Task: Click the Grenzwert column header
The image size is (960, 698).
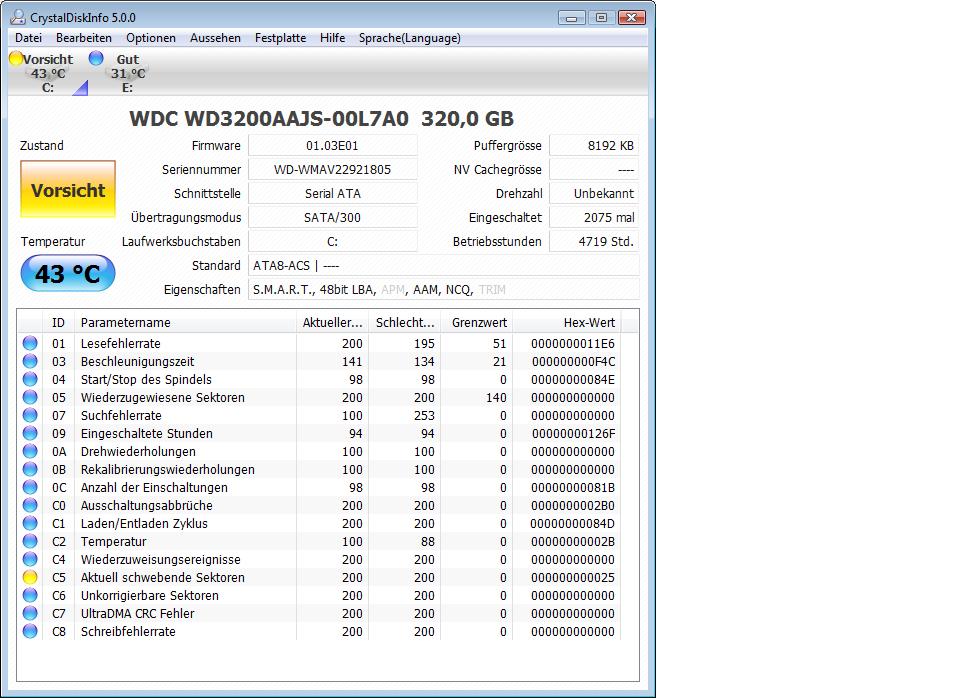Action: 477,323
